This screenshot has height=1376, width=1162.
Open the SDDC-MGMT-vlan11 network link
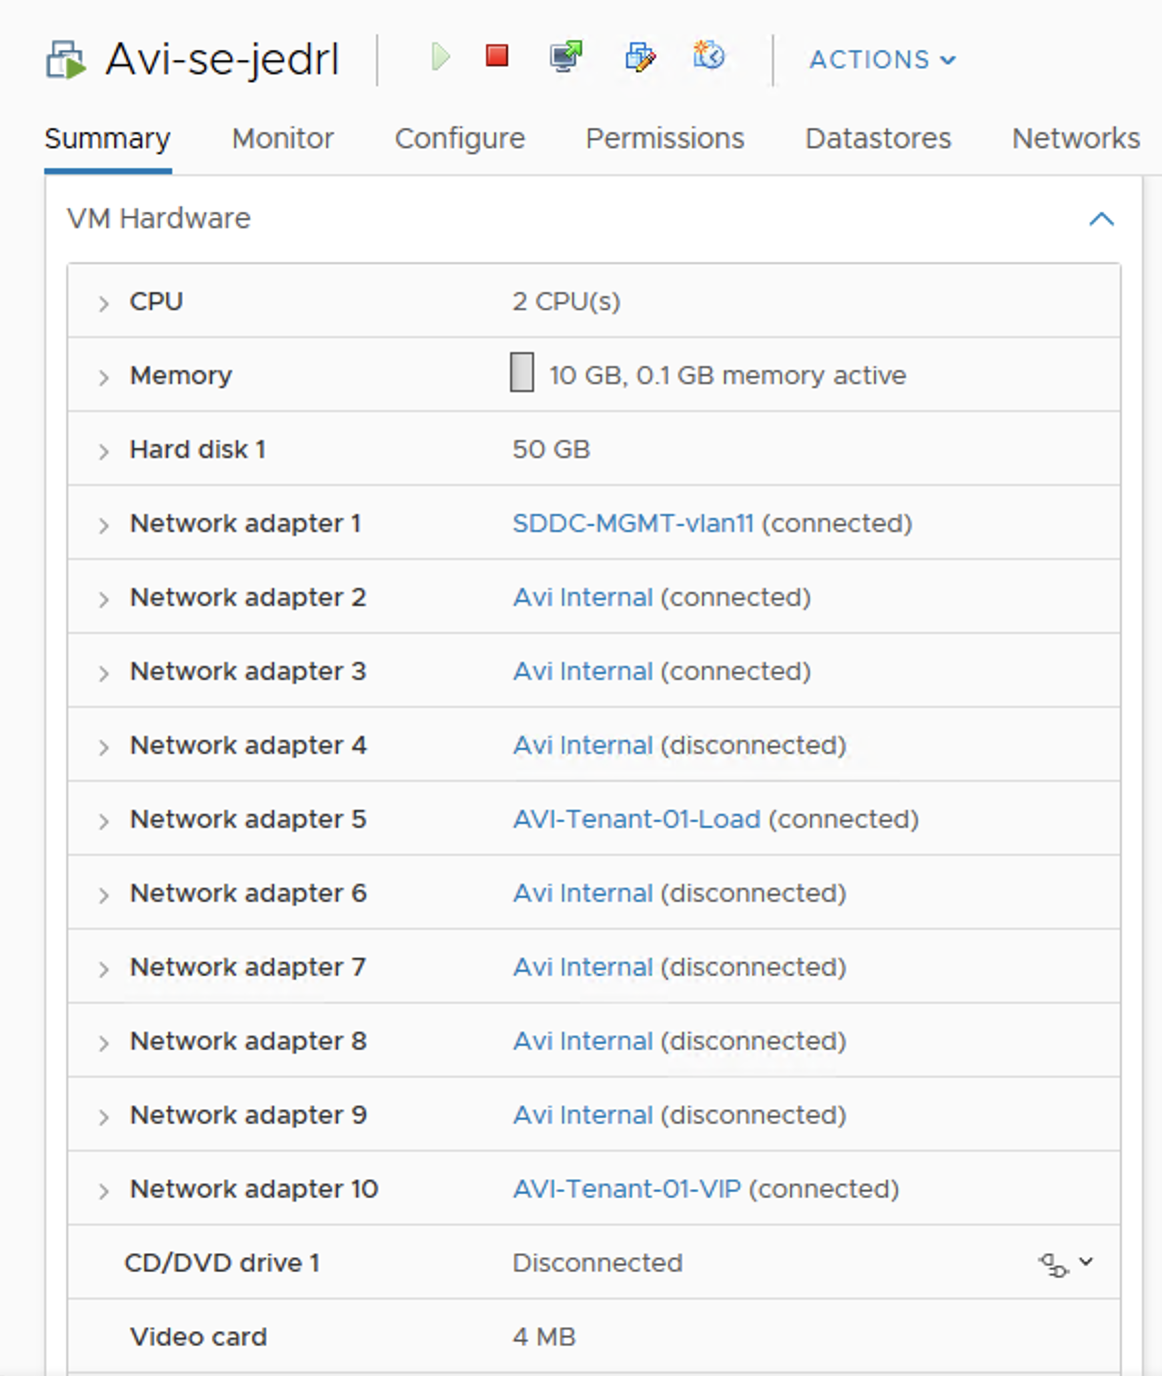click(x=633, y=523)
